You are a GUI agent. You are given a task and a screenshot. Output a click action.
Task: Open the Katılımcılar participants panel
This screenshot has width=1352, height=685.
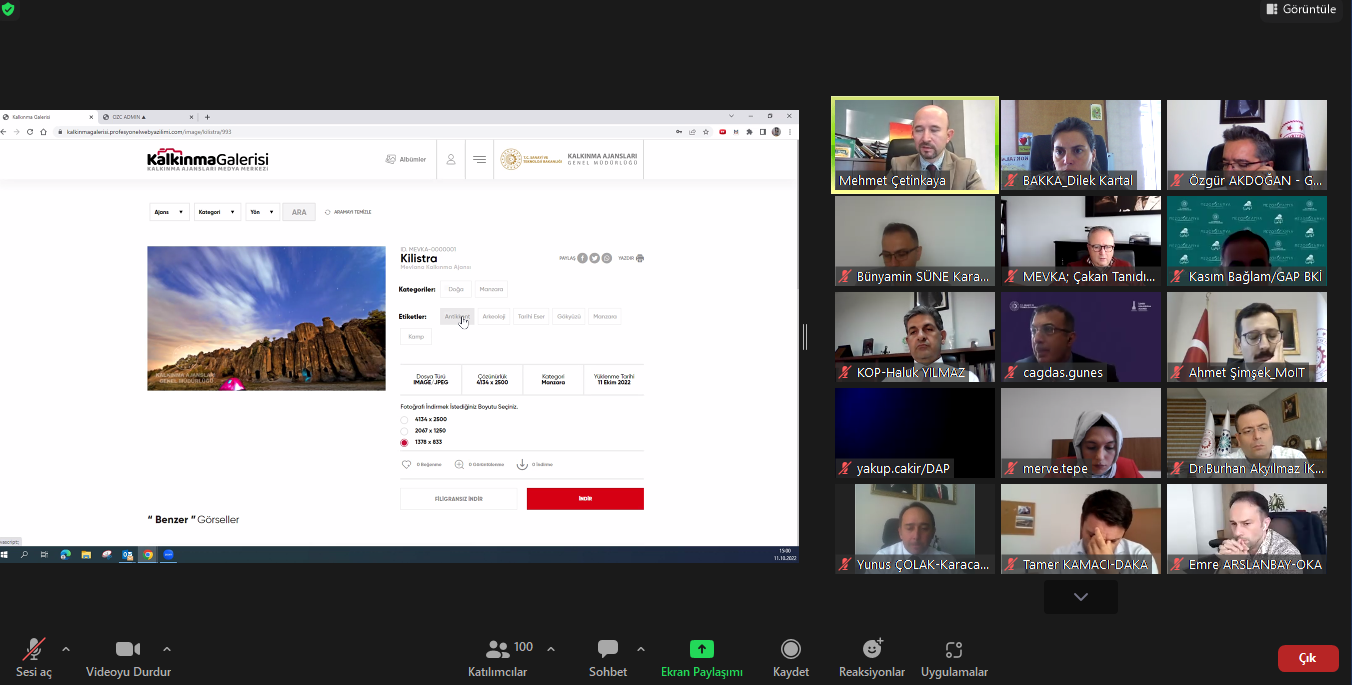click(497, 650)
